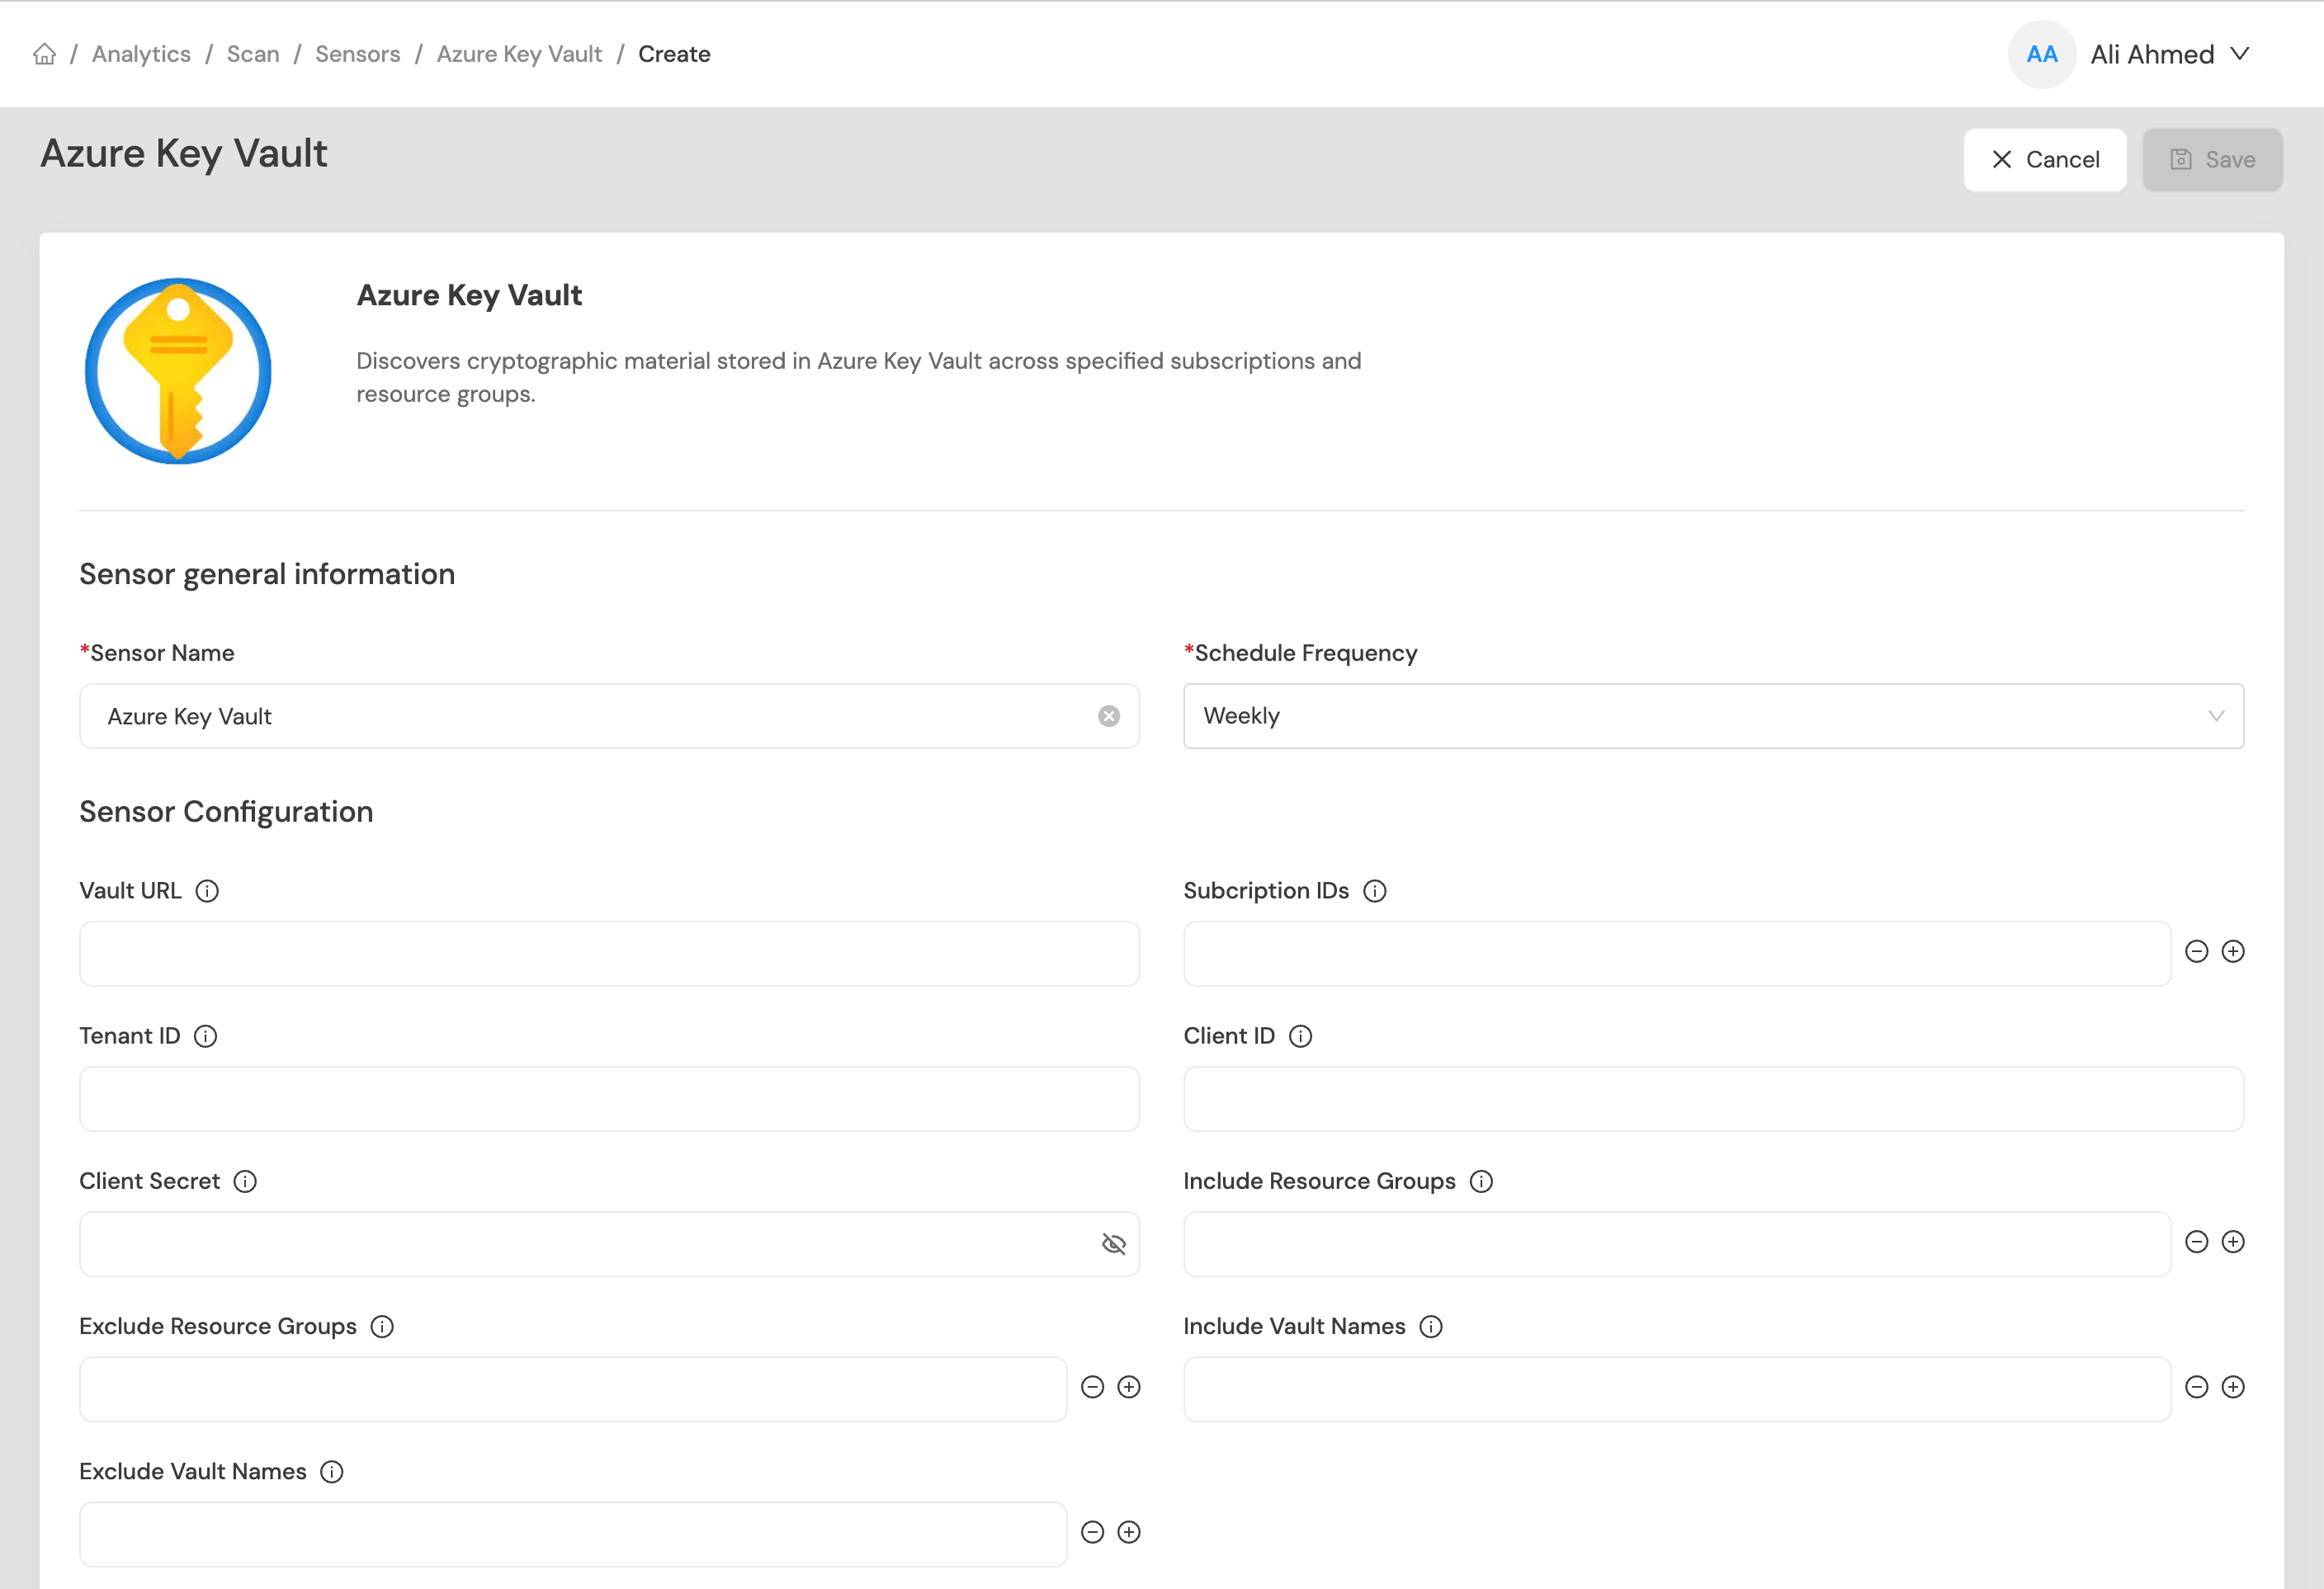Focus the Include Resource Groups input
The image size is (2324, 1589).
[1677, 1244]
